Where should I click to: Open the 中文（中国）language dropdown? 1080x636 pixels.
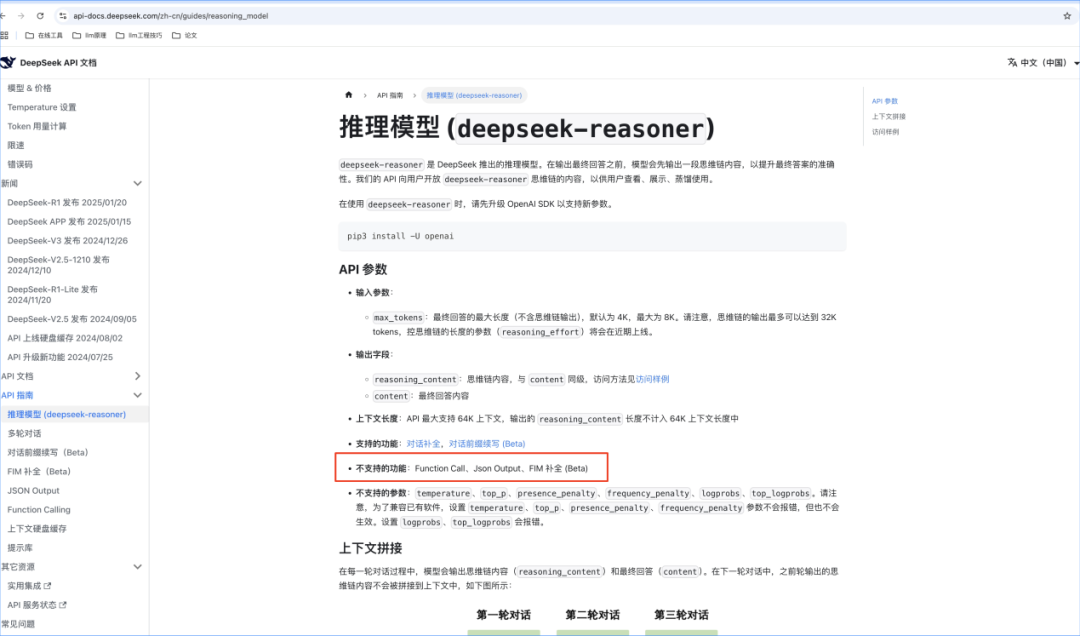pyautogui.click(x=1043, y=63)
